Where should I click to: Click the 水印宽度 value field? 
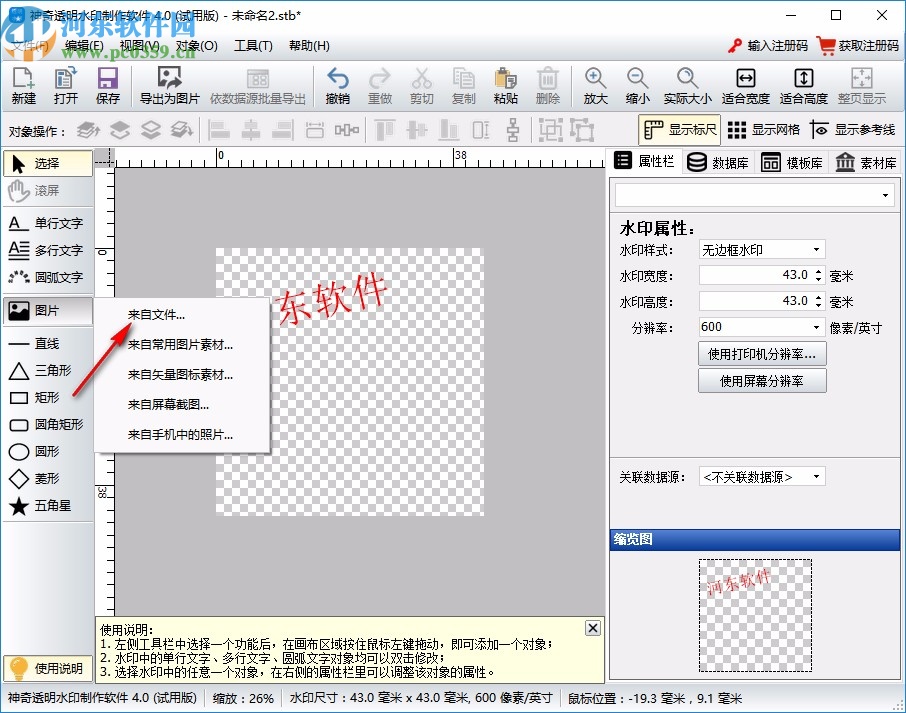point(755,275)
